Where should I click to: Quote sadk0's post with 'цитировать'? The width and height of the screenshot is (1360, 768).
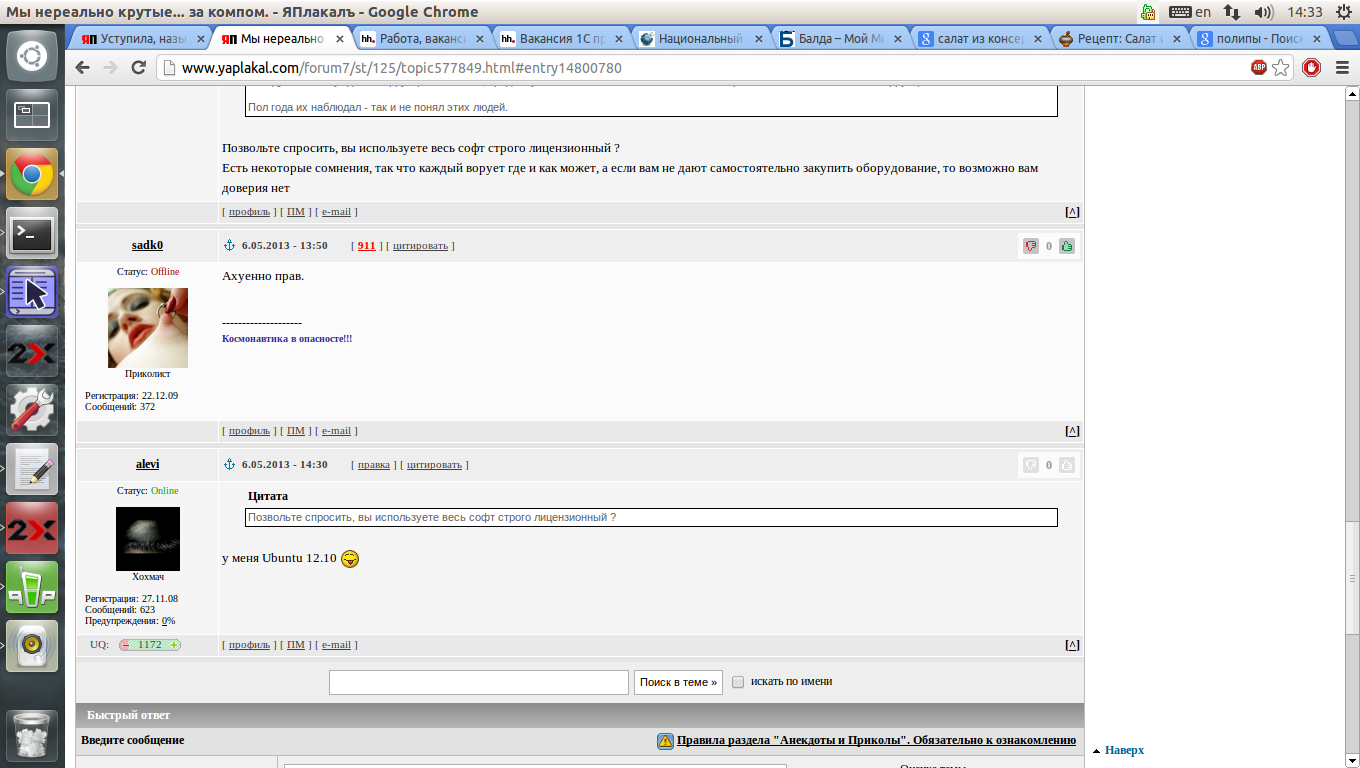click(x=420, y=246)
